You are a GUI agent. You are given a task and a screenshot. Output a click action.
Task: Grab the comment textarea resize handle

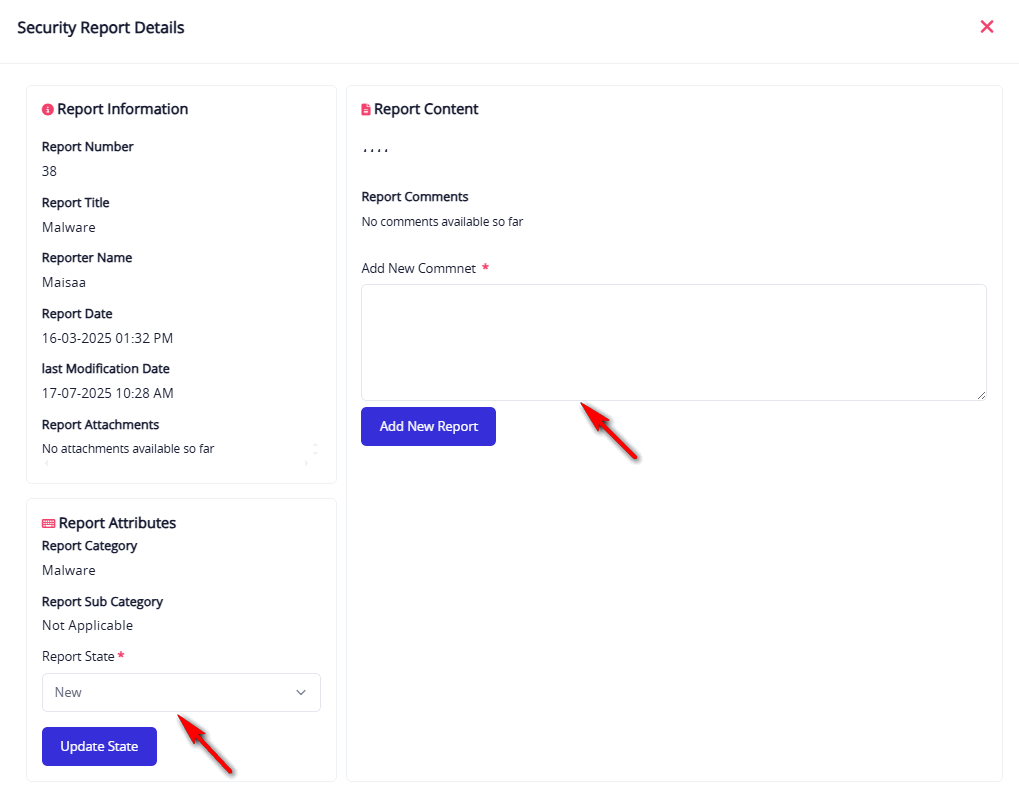(981, 395)
